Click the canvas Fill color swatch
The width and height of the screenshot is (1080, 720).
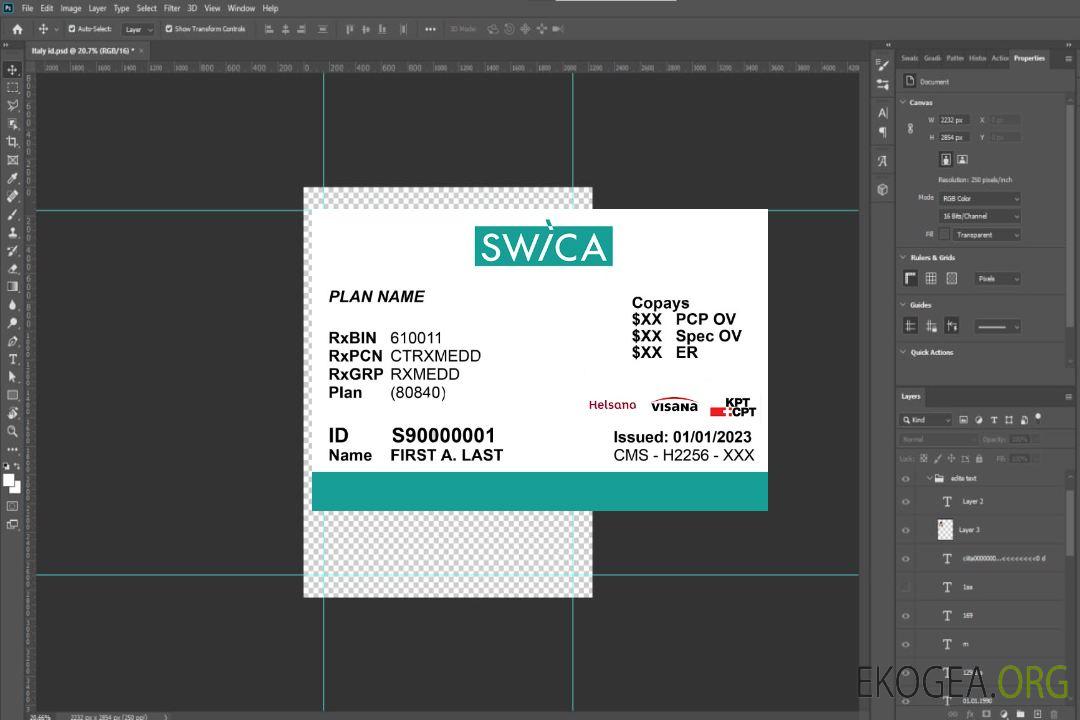pos(944,234)
